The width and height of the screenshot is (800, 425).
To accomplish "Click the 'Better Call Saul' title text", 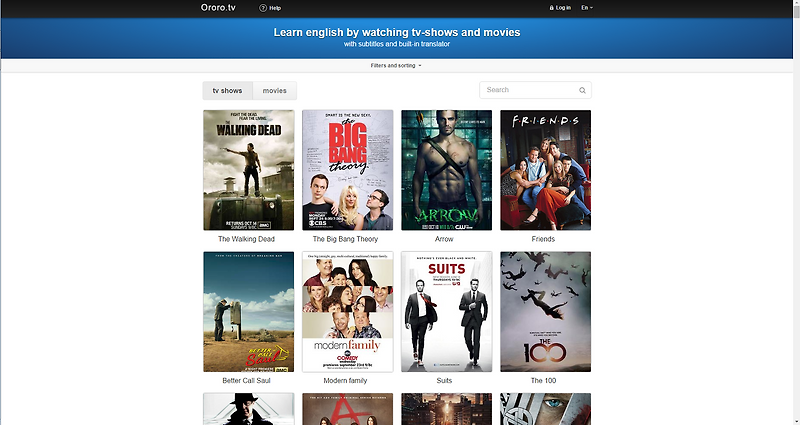I will pyautogui.click(x=246, y=381).
